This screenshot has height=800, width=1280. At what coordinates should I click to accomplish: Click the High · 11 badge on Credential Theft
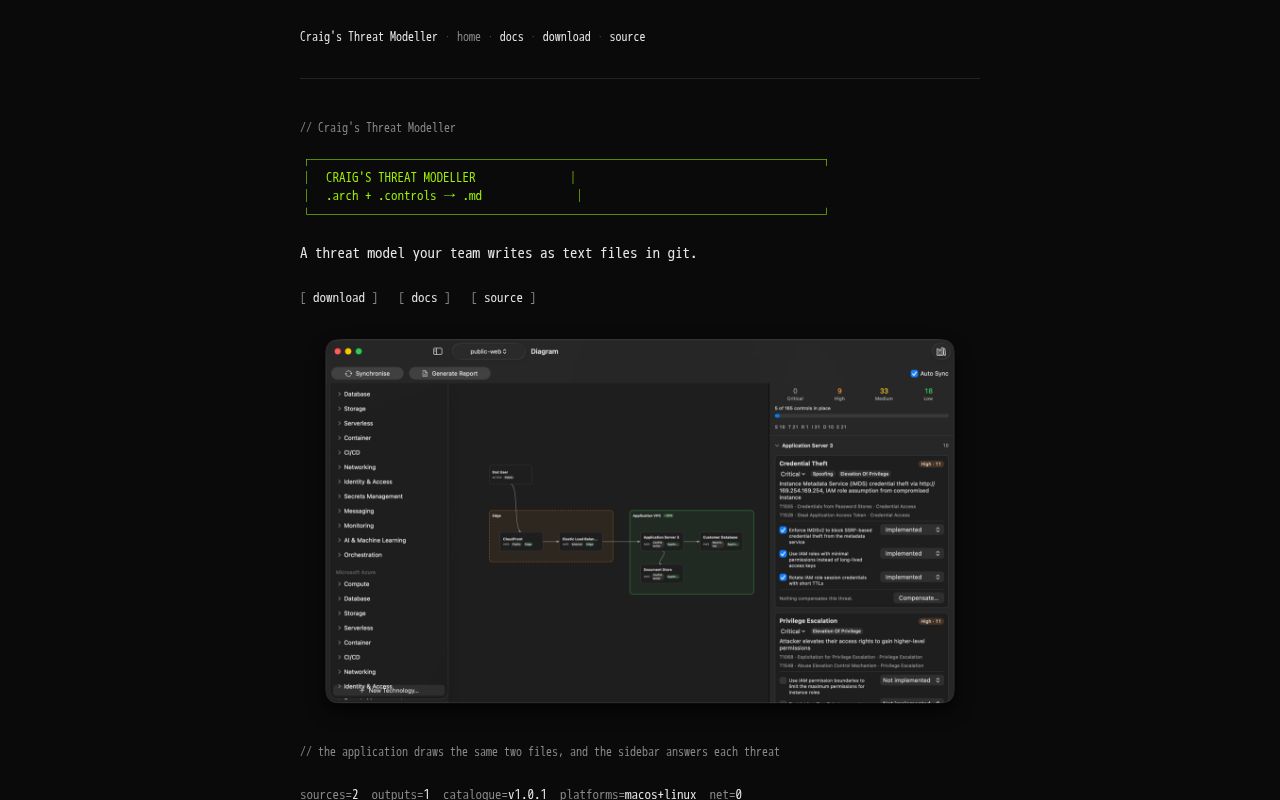pyautogui.click(x=931, y=464)
